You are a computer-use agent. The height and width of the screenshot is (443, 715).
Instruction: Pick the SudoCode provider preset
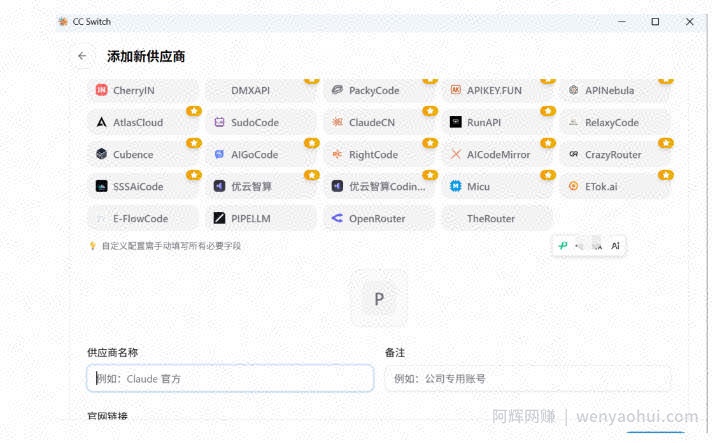(x=261, y=122)
